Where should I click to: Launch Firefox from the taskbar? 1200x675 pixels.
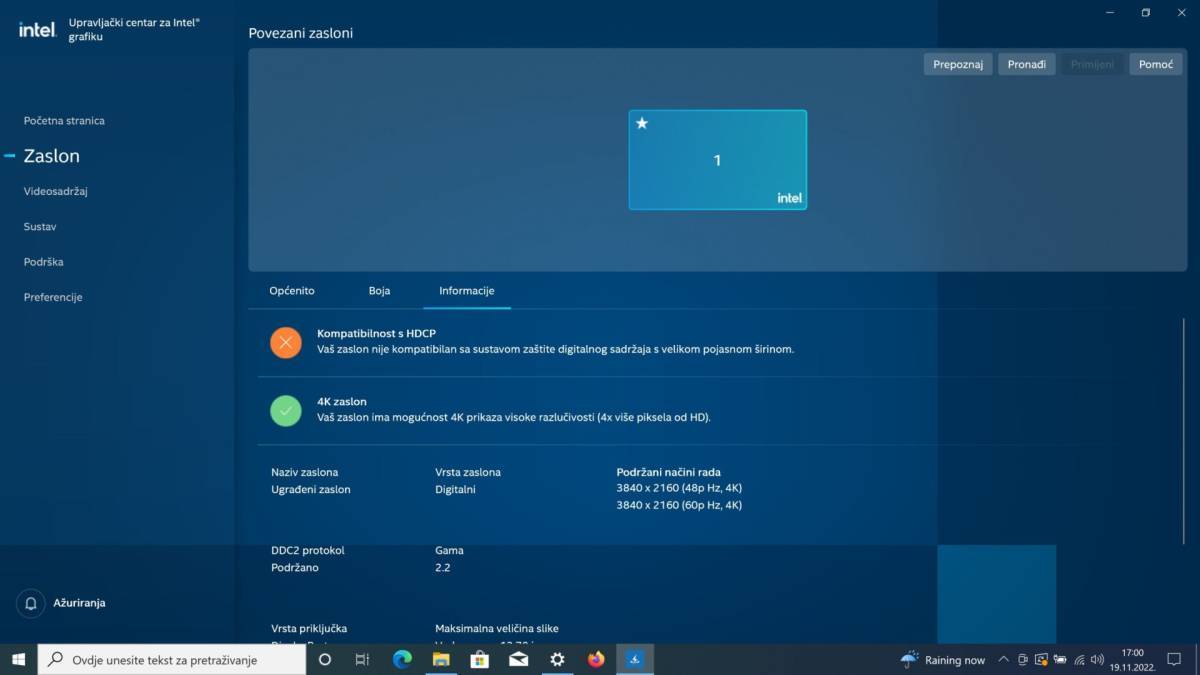tap(596, 659)
